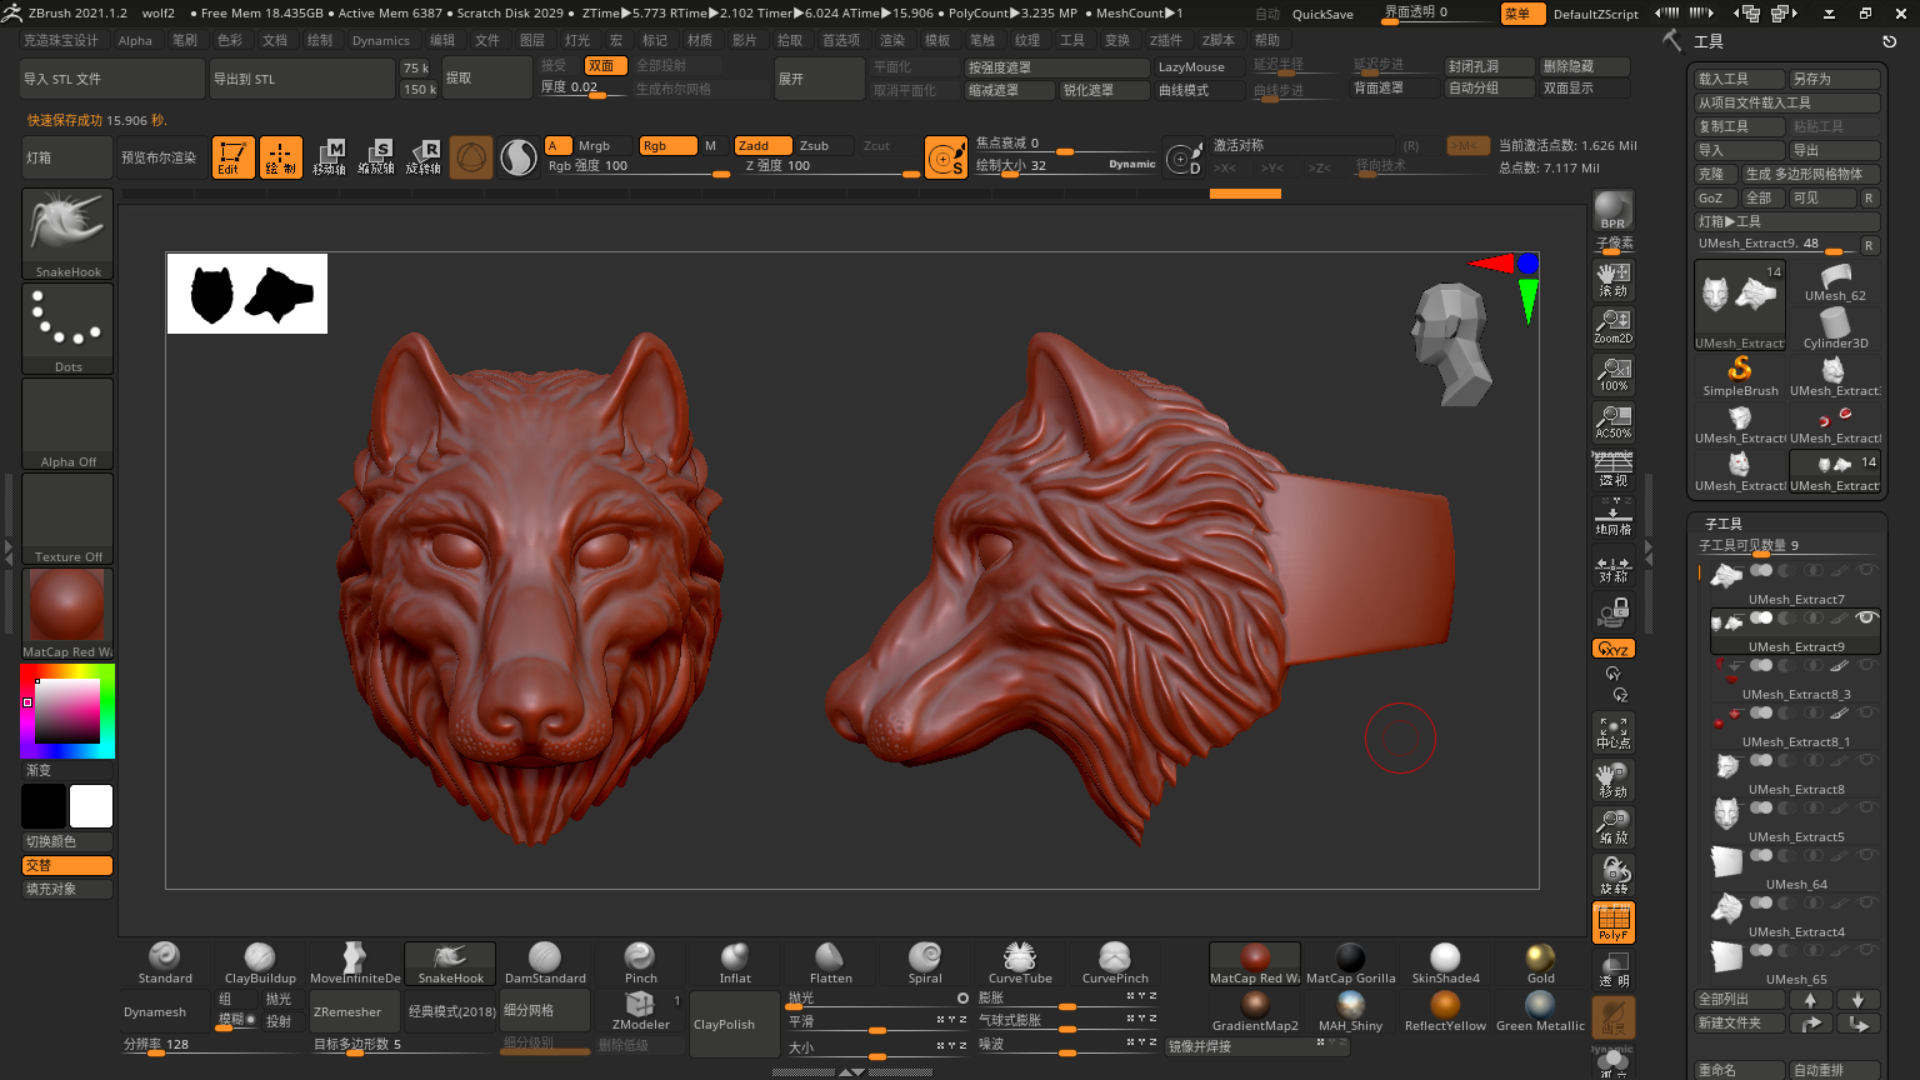Select the ClayBuildup brush
Viewport: 1920px width, 1080px height.
click(258, 963)
